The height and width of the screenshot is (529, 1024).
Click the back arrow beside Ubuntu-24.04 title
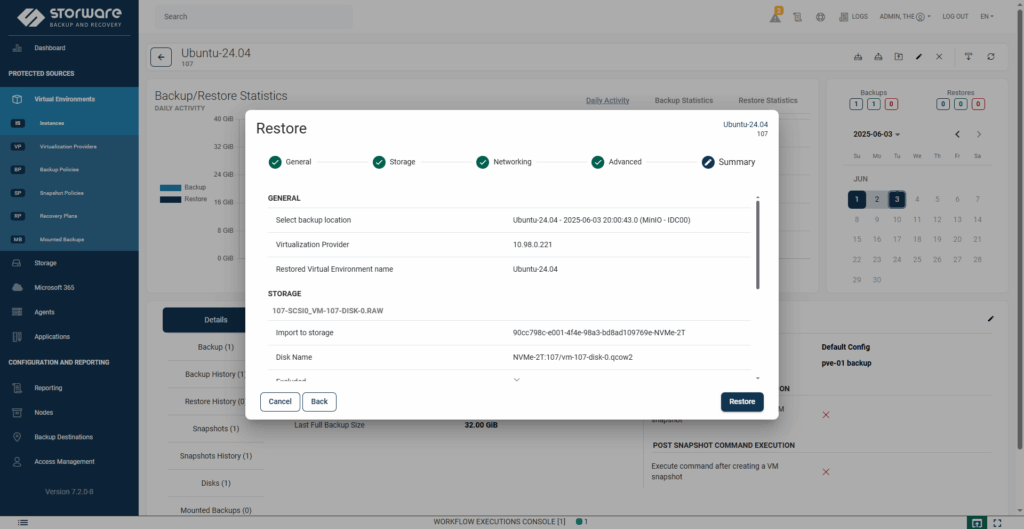coord(161,57)
